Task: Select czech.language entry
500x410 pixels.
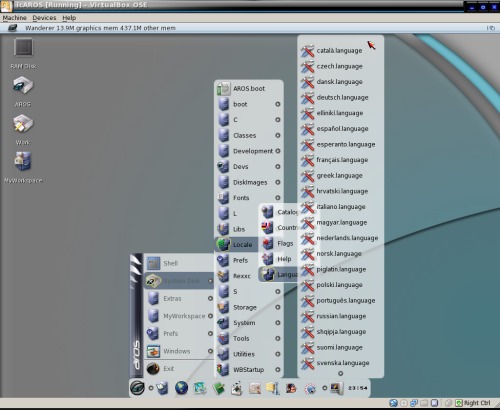Action: 340,66
